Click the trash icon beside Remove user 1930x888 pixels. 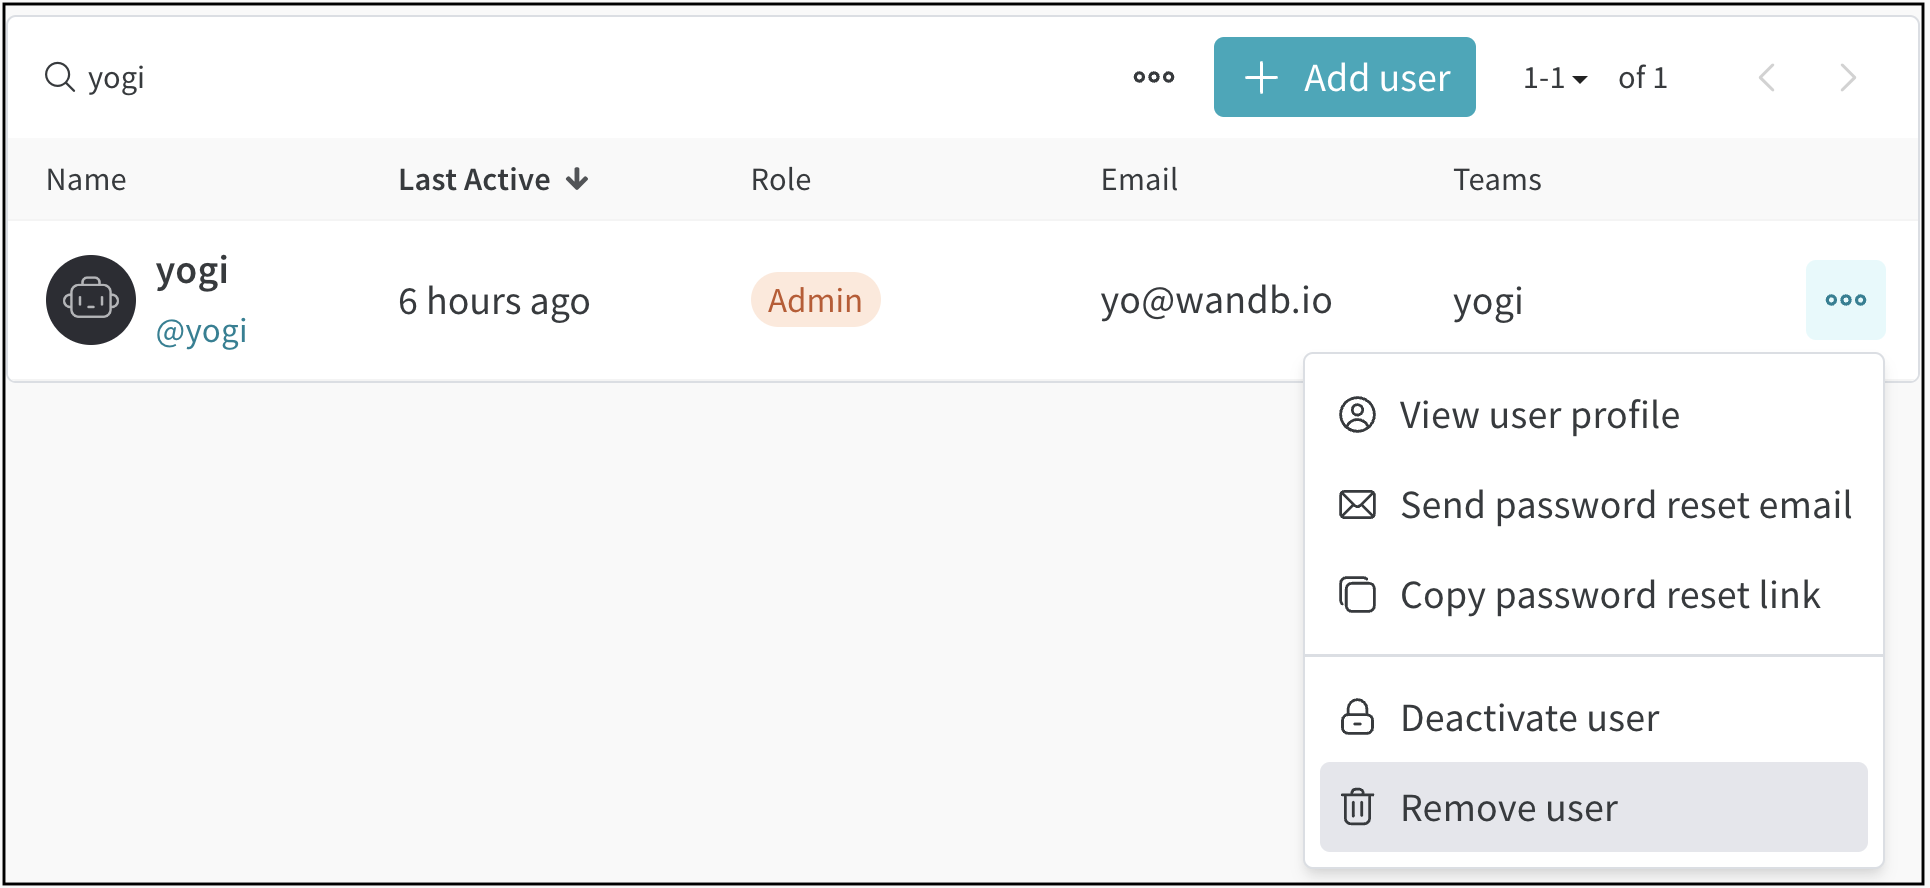(1357, 807)
